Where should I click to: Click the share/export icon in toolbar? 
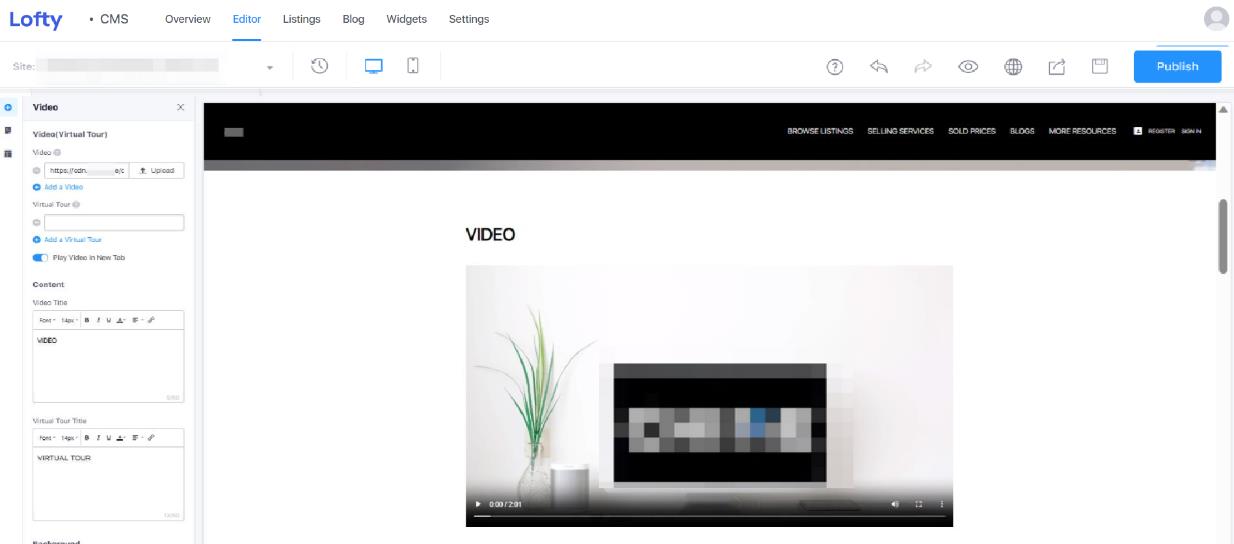pos(1056,67)
